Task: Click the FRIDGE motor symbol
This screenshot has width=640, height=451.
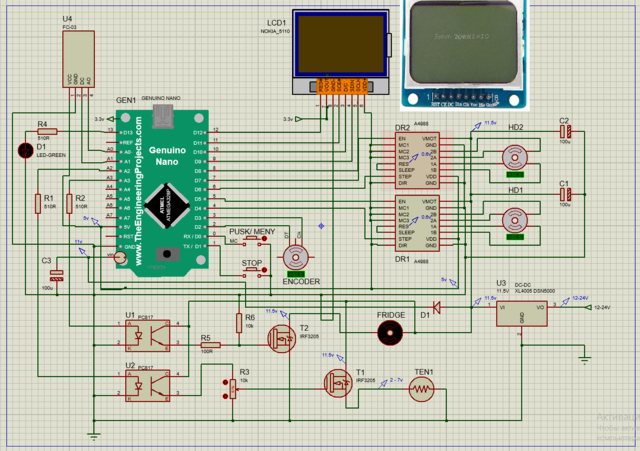Action: click(390, 333)
